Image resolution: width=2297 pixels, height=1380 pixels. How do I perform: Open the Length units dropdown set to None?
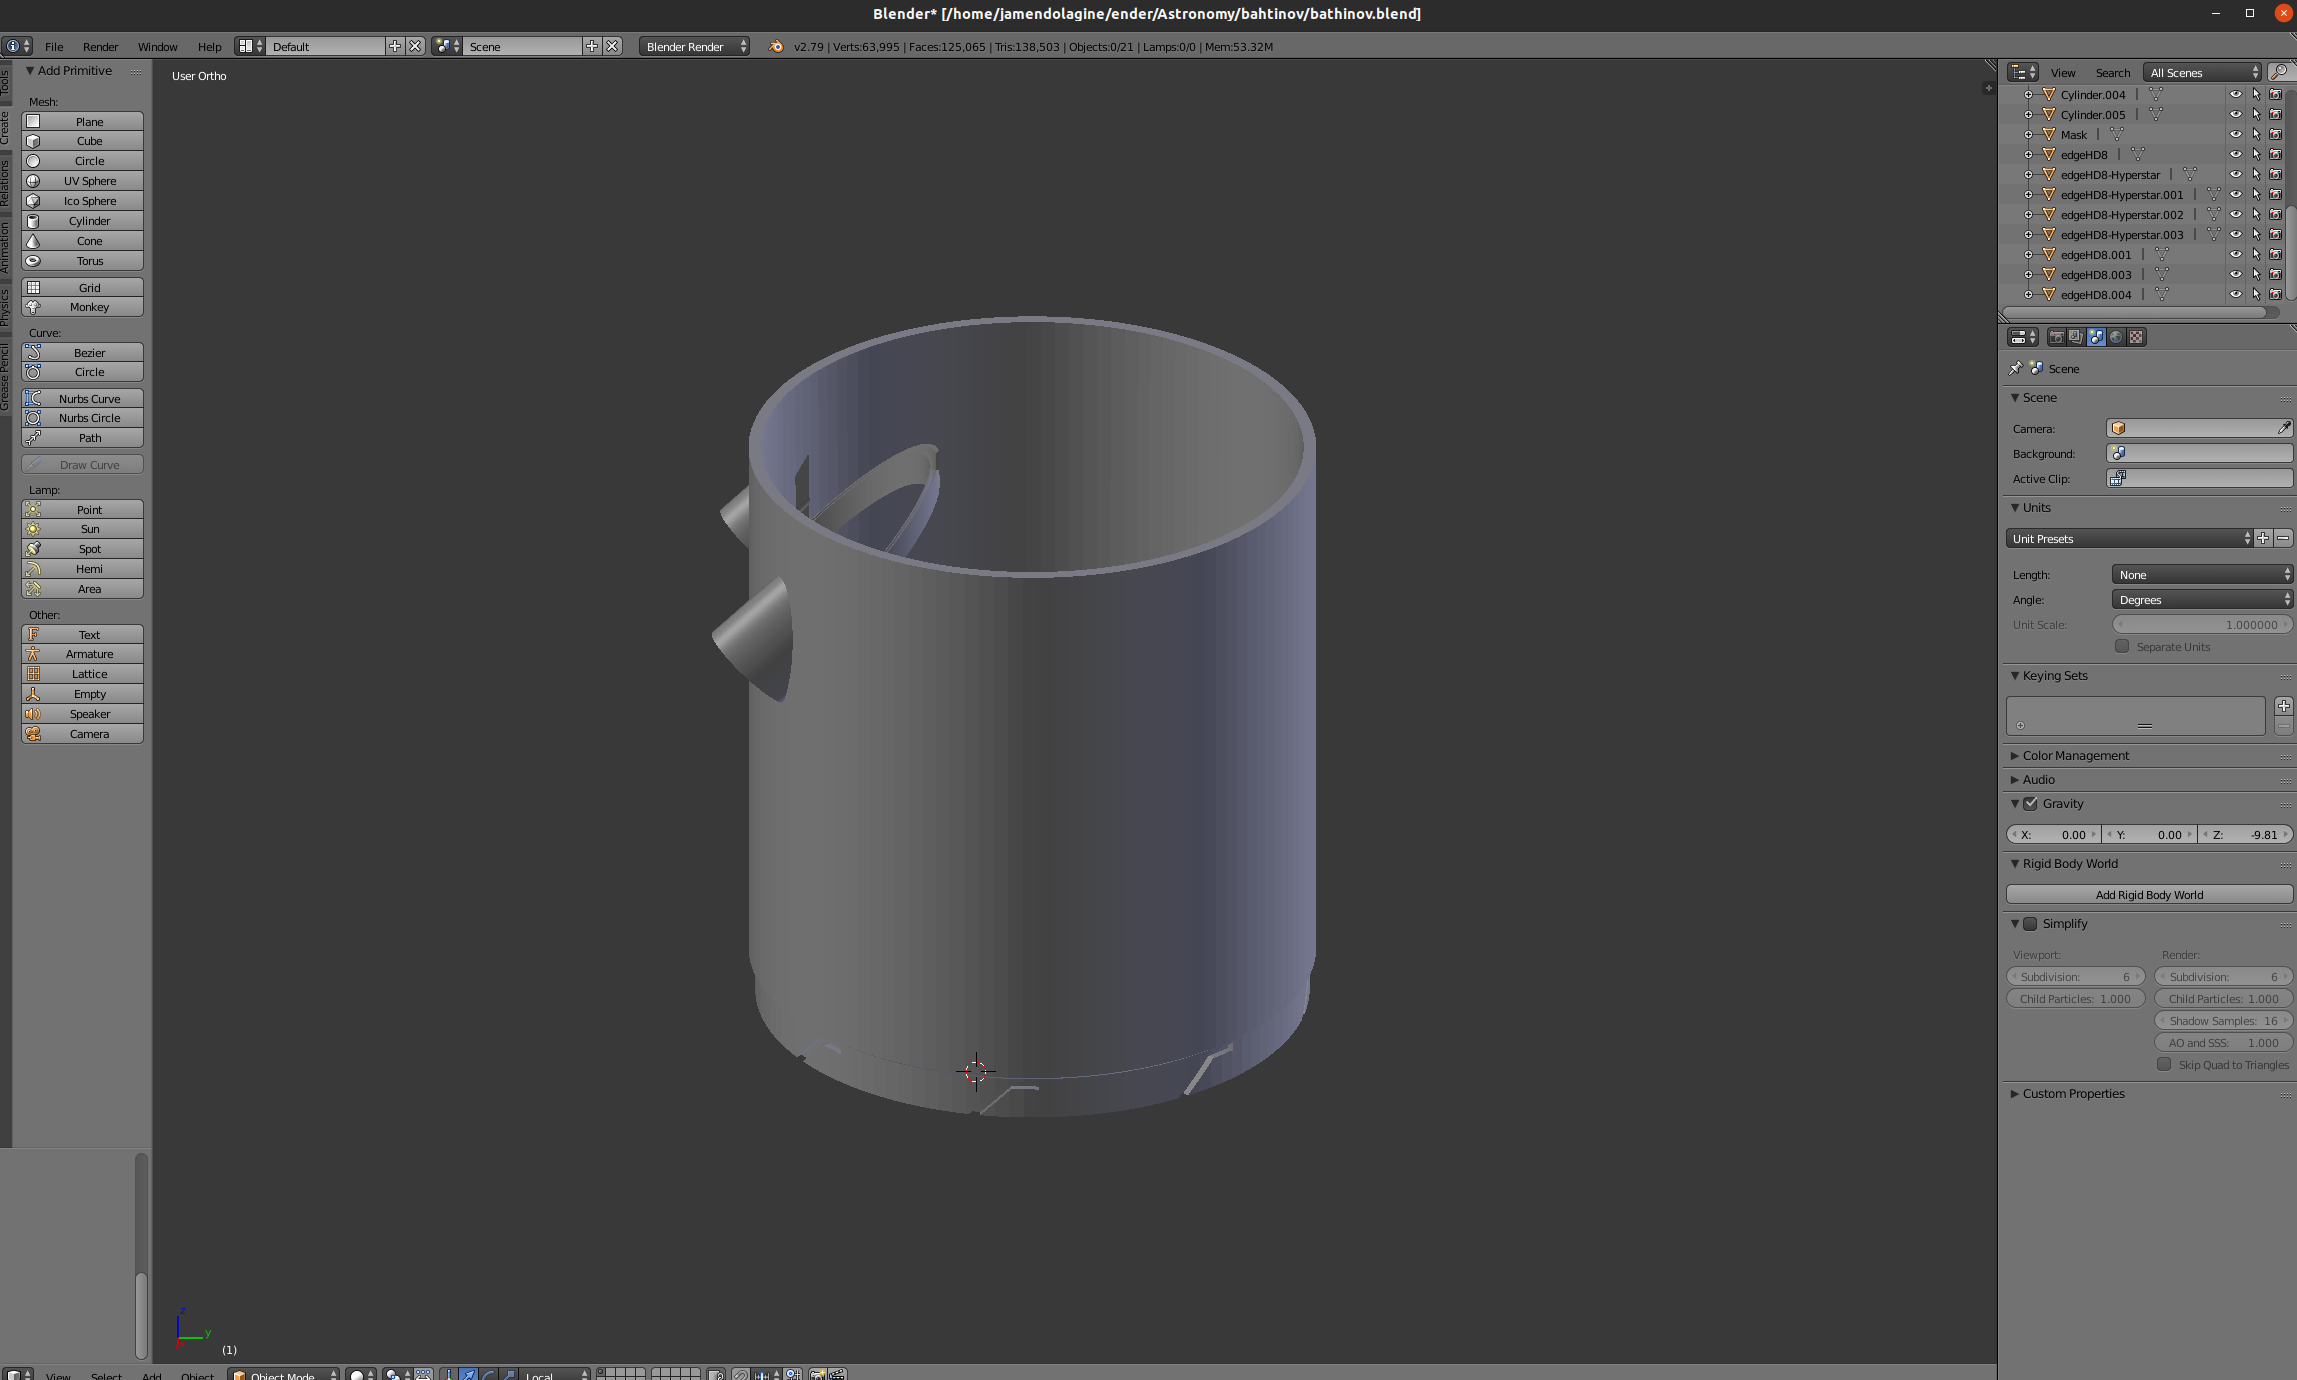coord(2202,574)
